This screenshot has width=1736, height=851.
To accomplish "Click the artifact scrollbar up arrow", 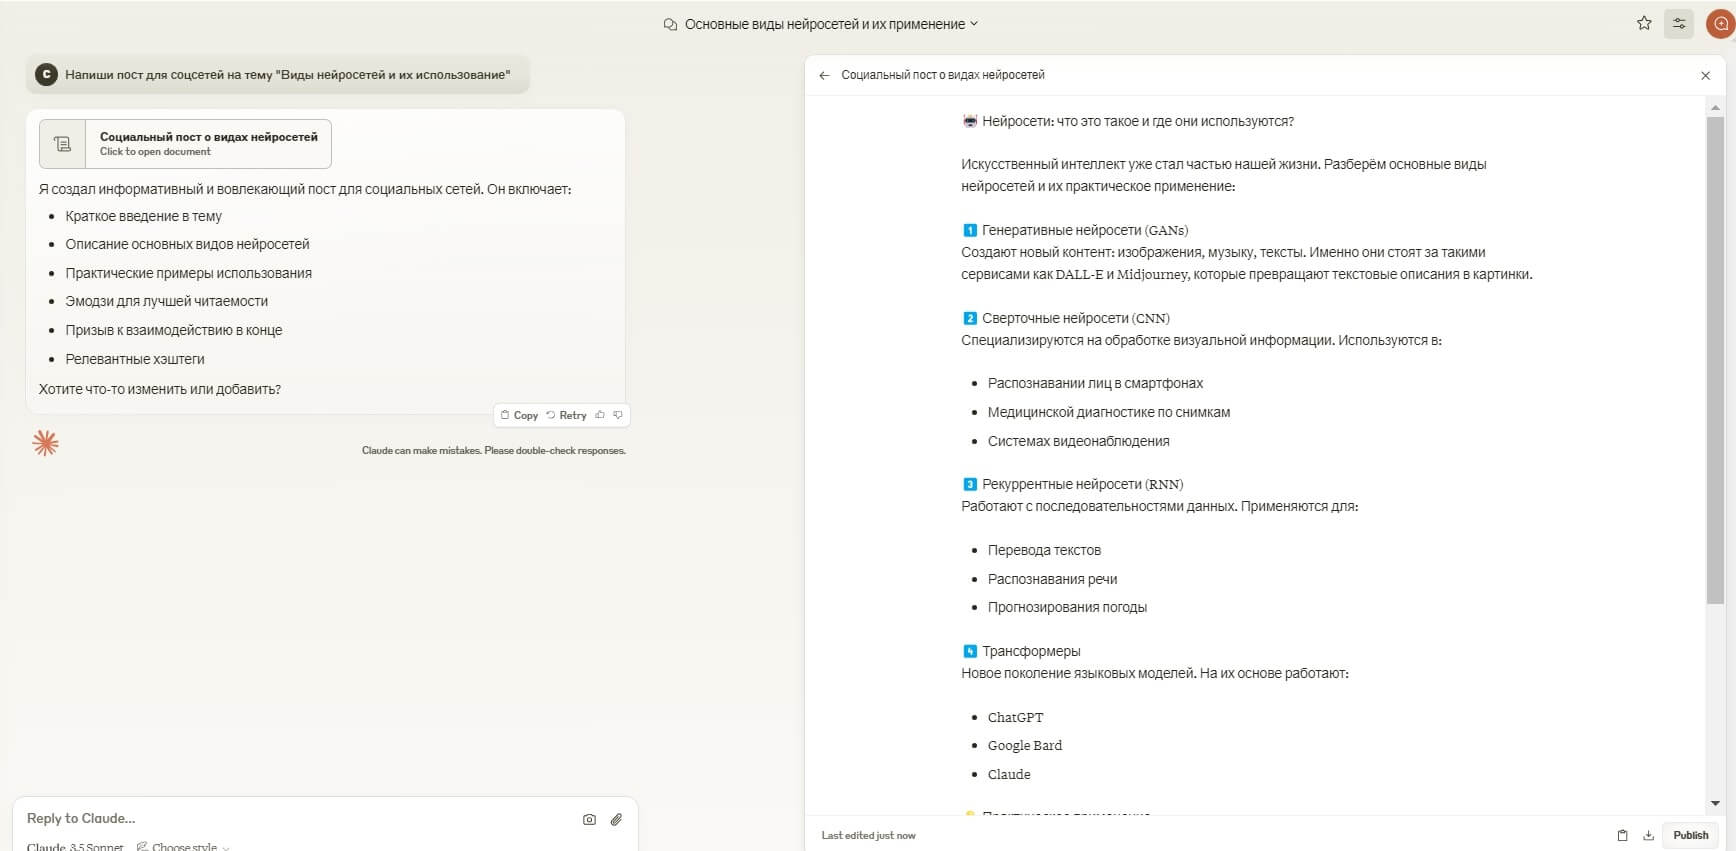I will [x=1715, y=107].
